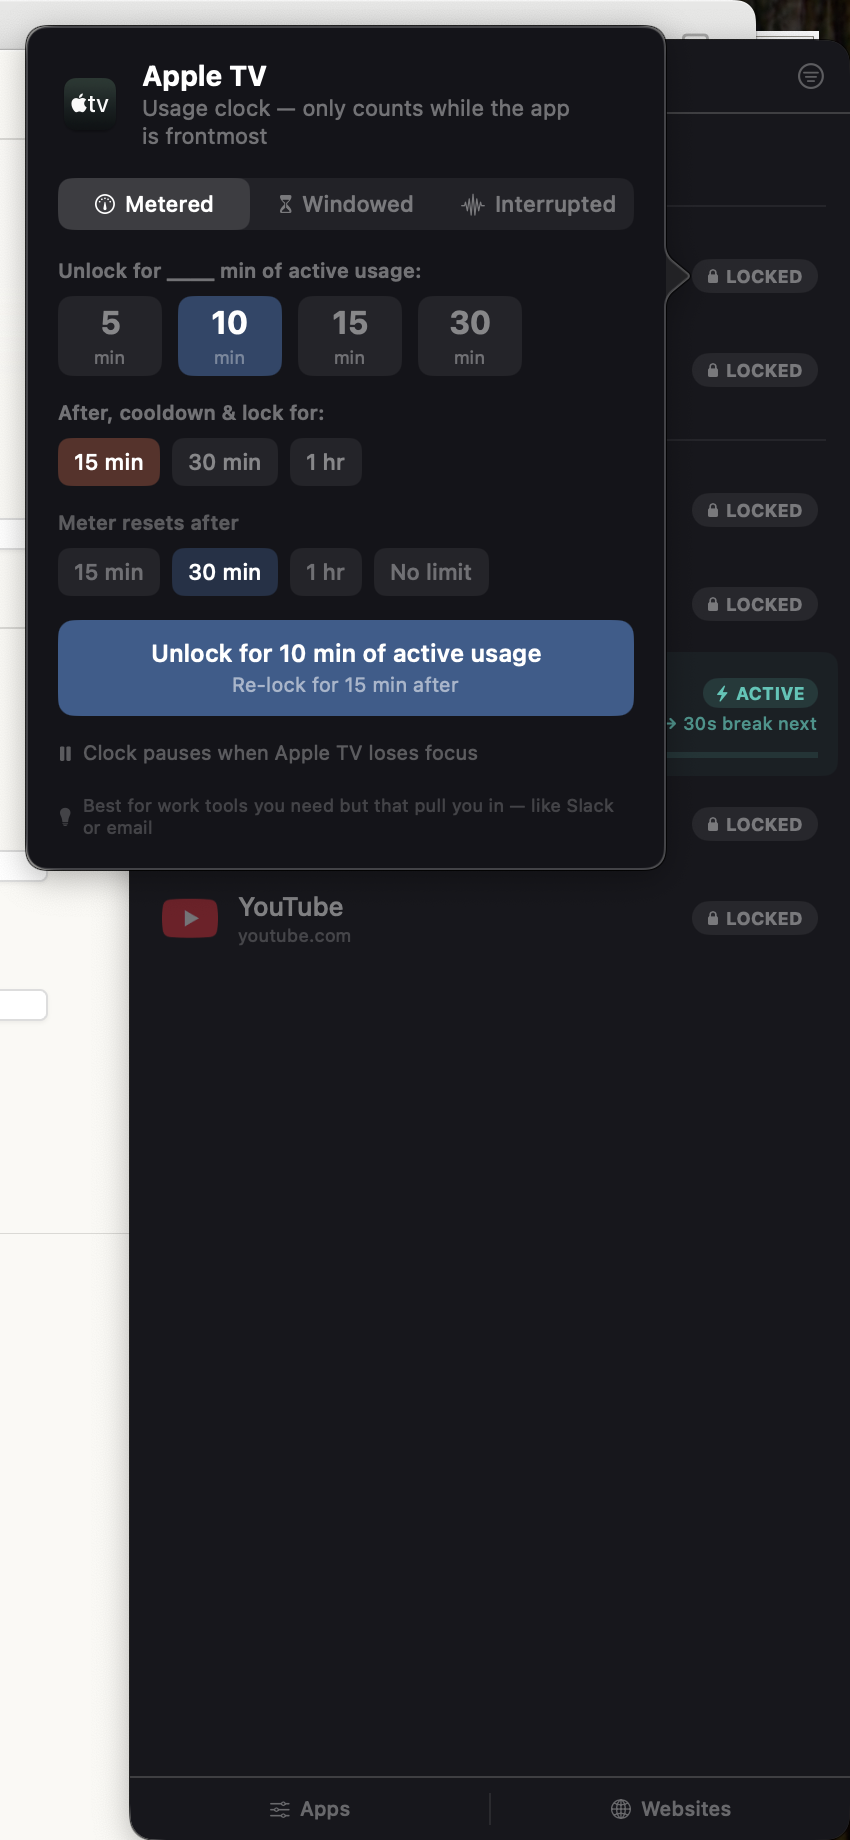
Task: Open the Websites tab at bottom
Action: [671, 1809]
